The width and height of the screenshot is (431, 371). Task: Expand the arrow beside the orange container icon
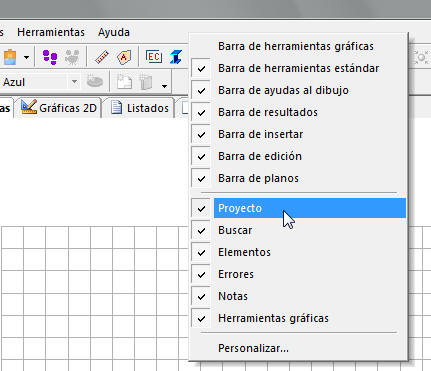click(x=26, y=57)
